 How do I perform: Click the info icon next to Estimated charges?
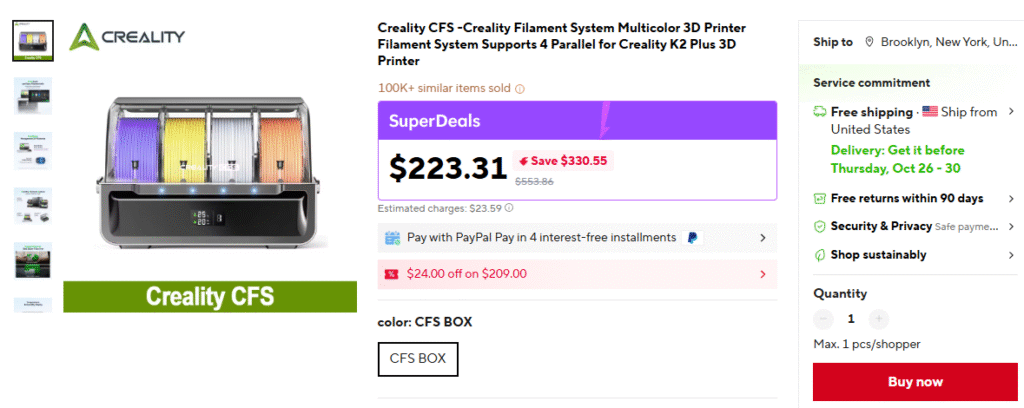(509, 209)
